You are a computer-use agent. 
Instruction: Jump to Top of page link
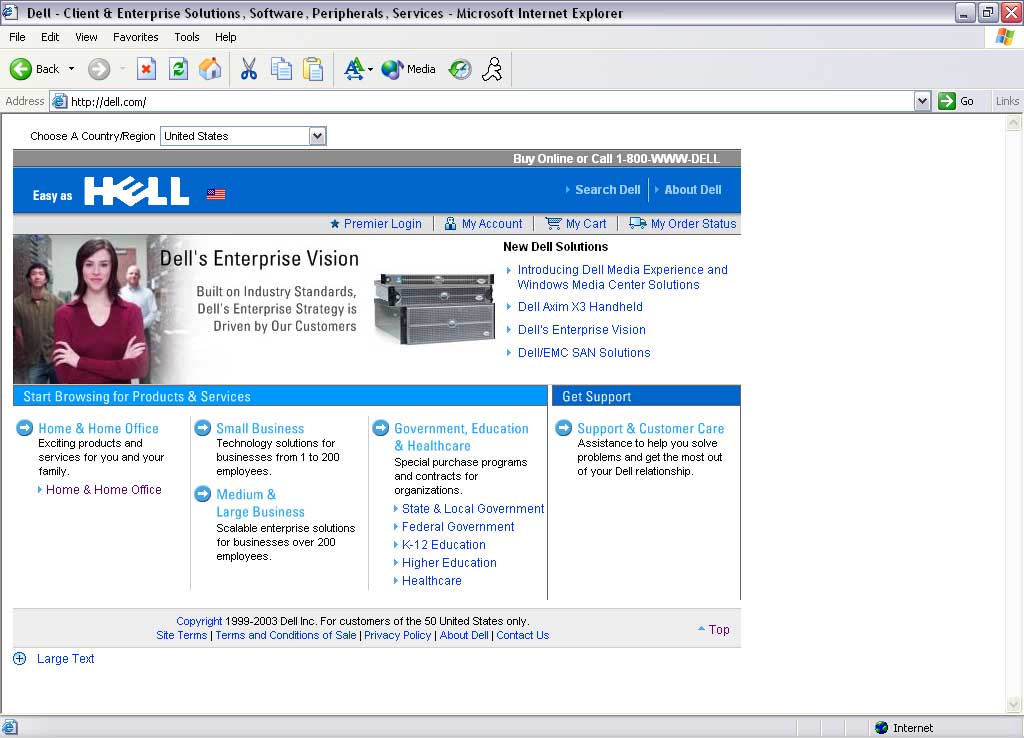[x=718, y=629]
